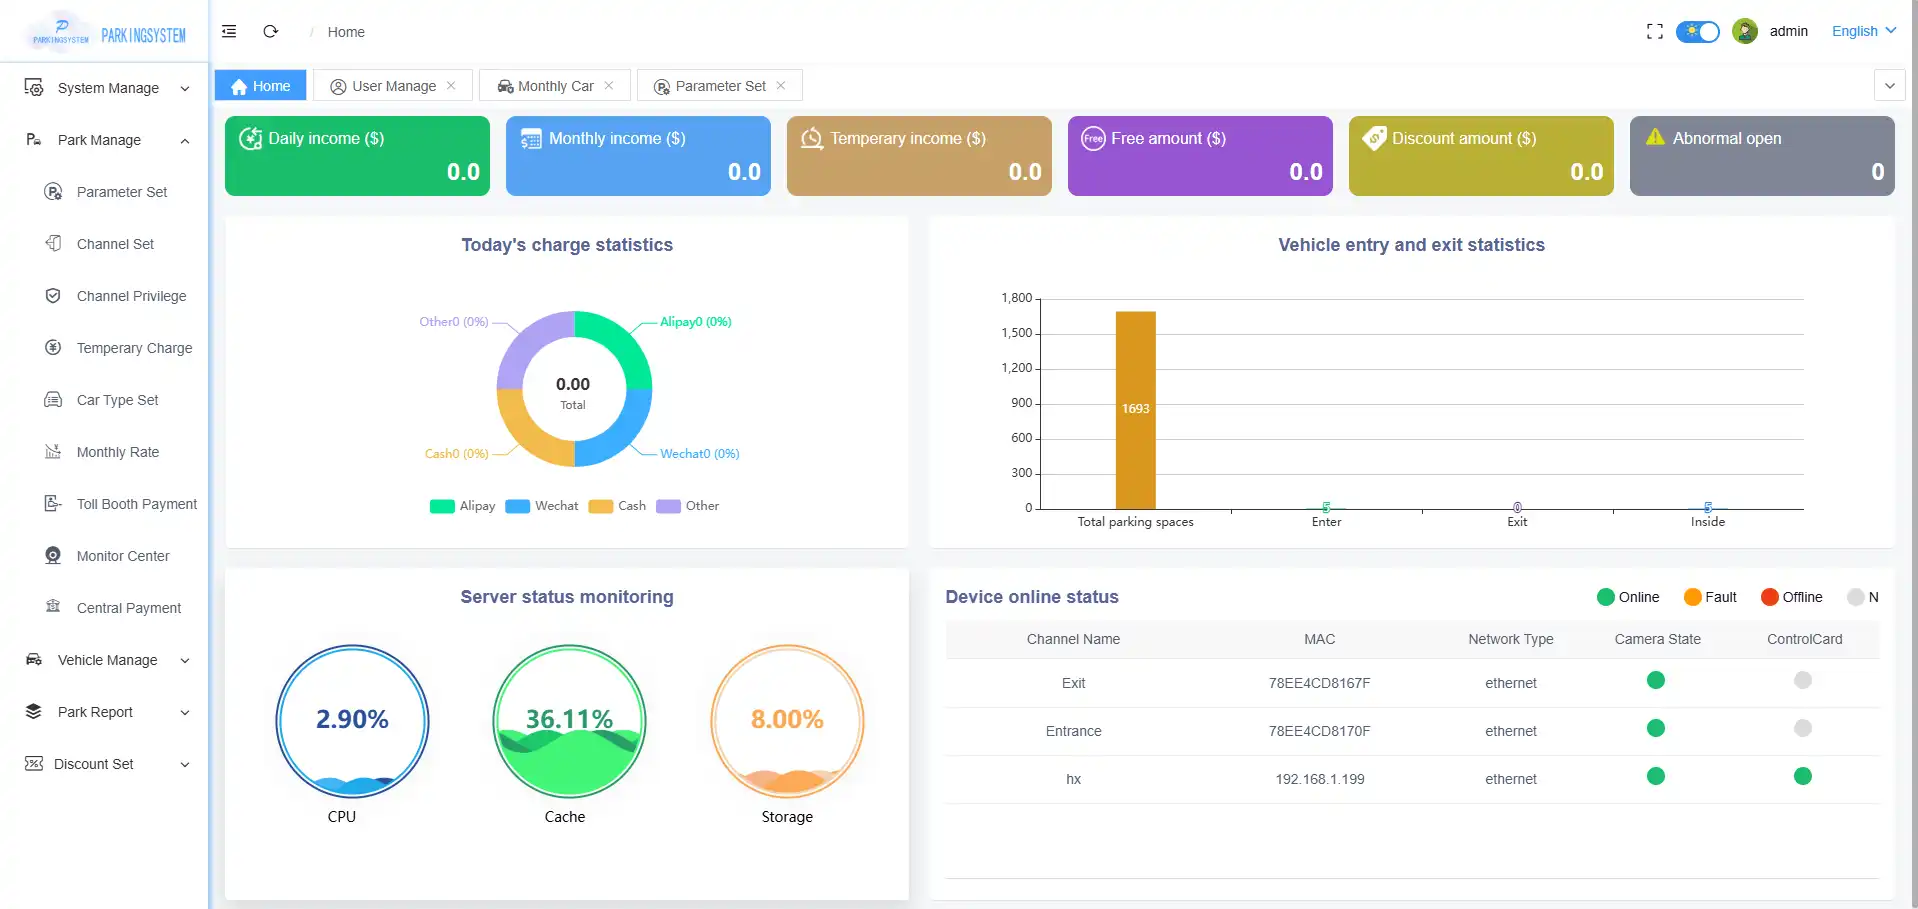
Task: Open the Monitor Center
Action: pos(52,555)
